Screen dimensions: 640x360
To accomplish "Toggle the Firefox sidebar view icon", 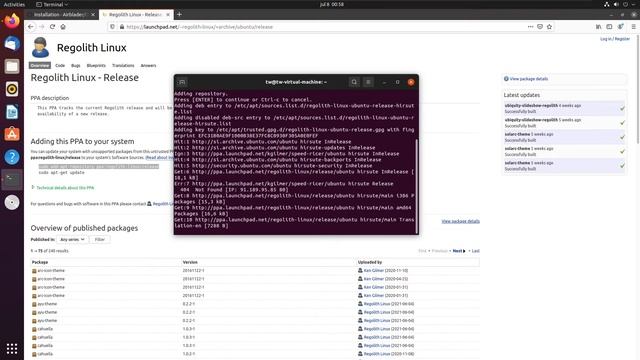I will 609,27.
